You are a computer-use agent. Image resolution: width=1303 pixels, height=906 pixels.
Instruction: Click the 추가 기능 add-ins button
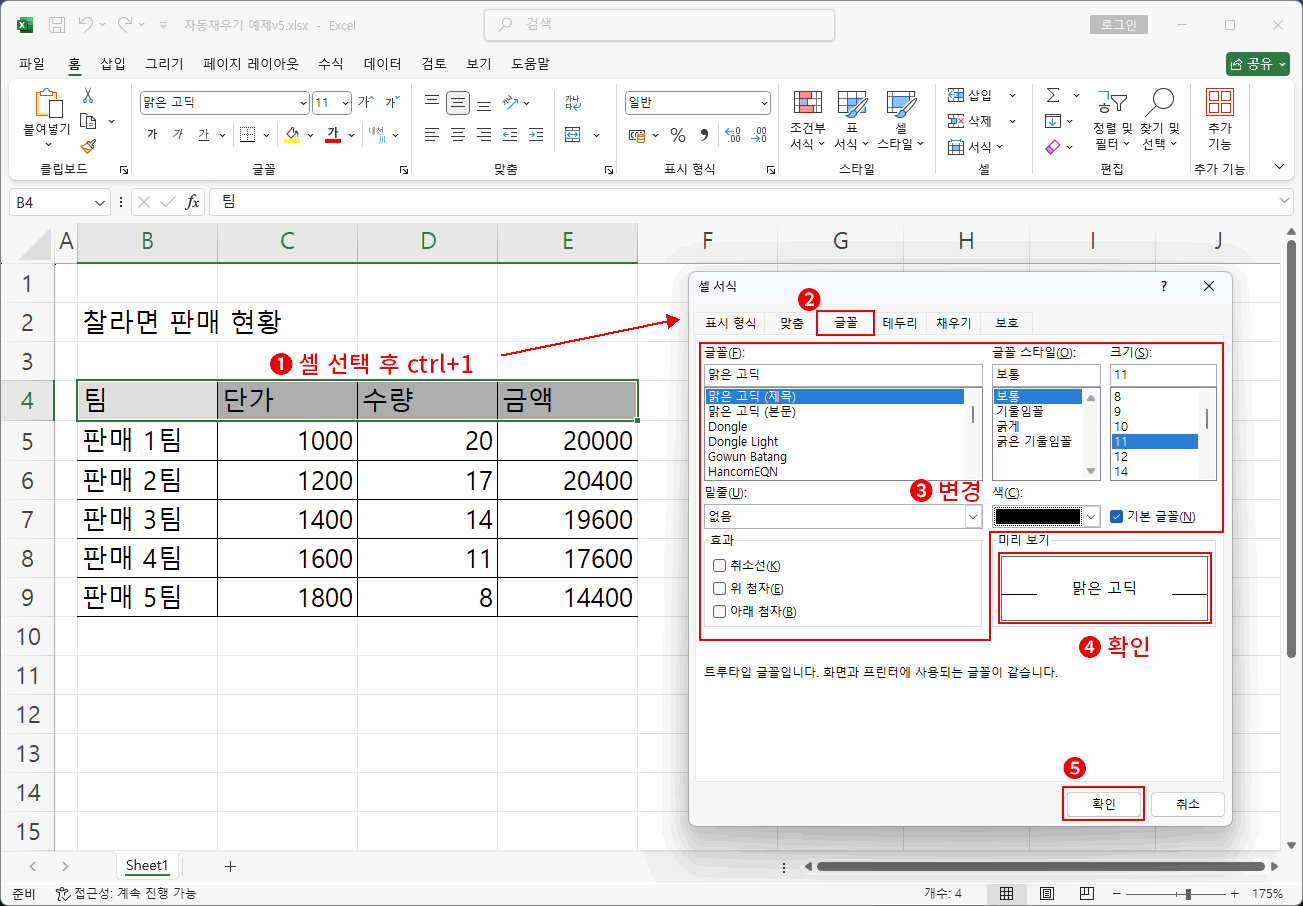click(x=1219, y=120)
